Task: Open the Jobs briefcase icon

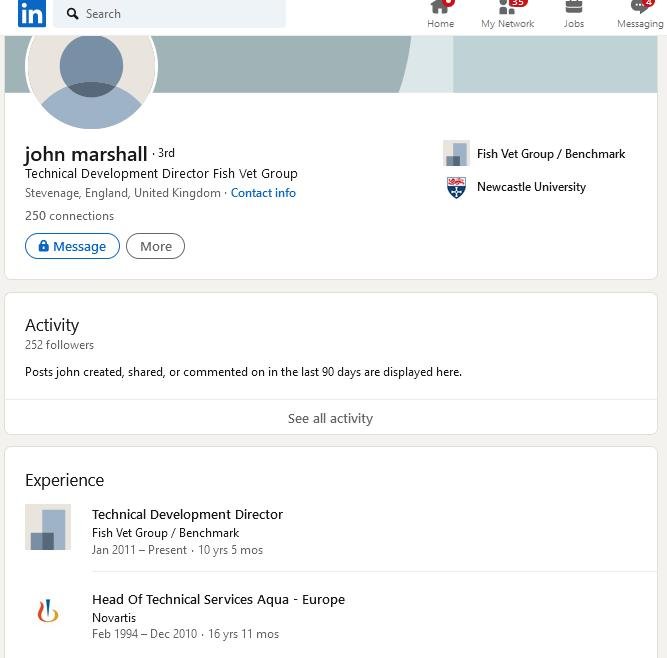Action: click(573, 14)
